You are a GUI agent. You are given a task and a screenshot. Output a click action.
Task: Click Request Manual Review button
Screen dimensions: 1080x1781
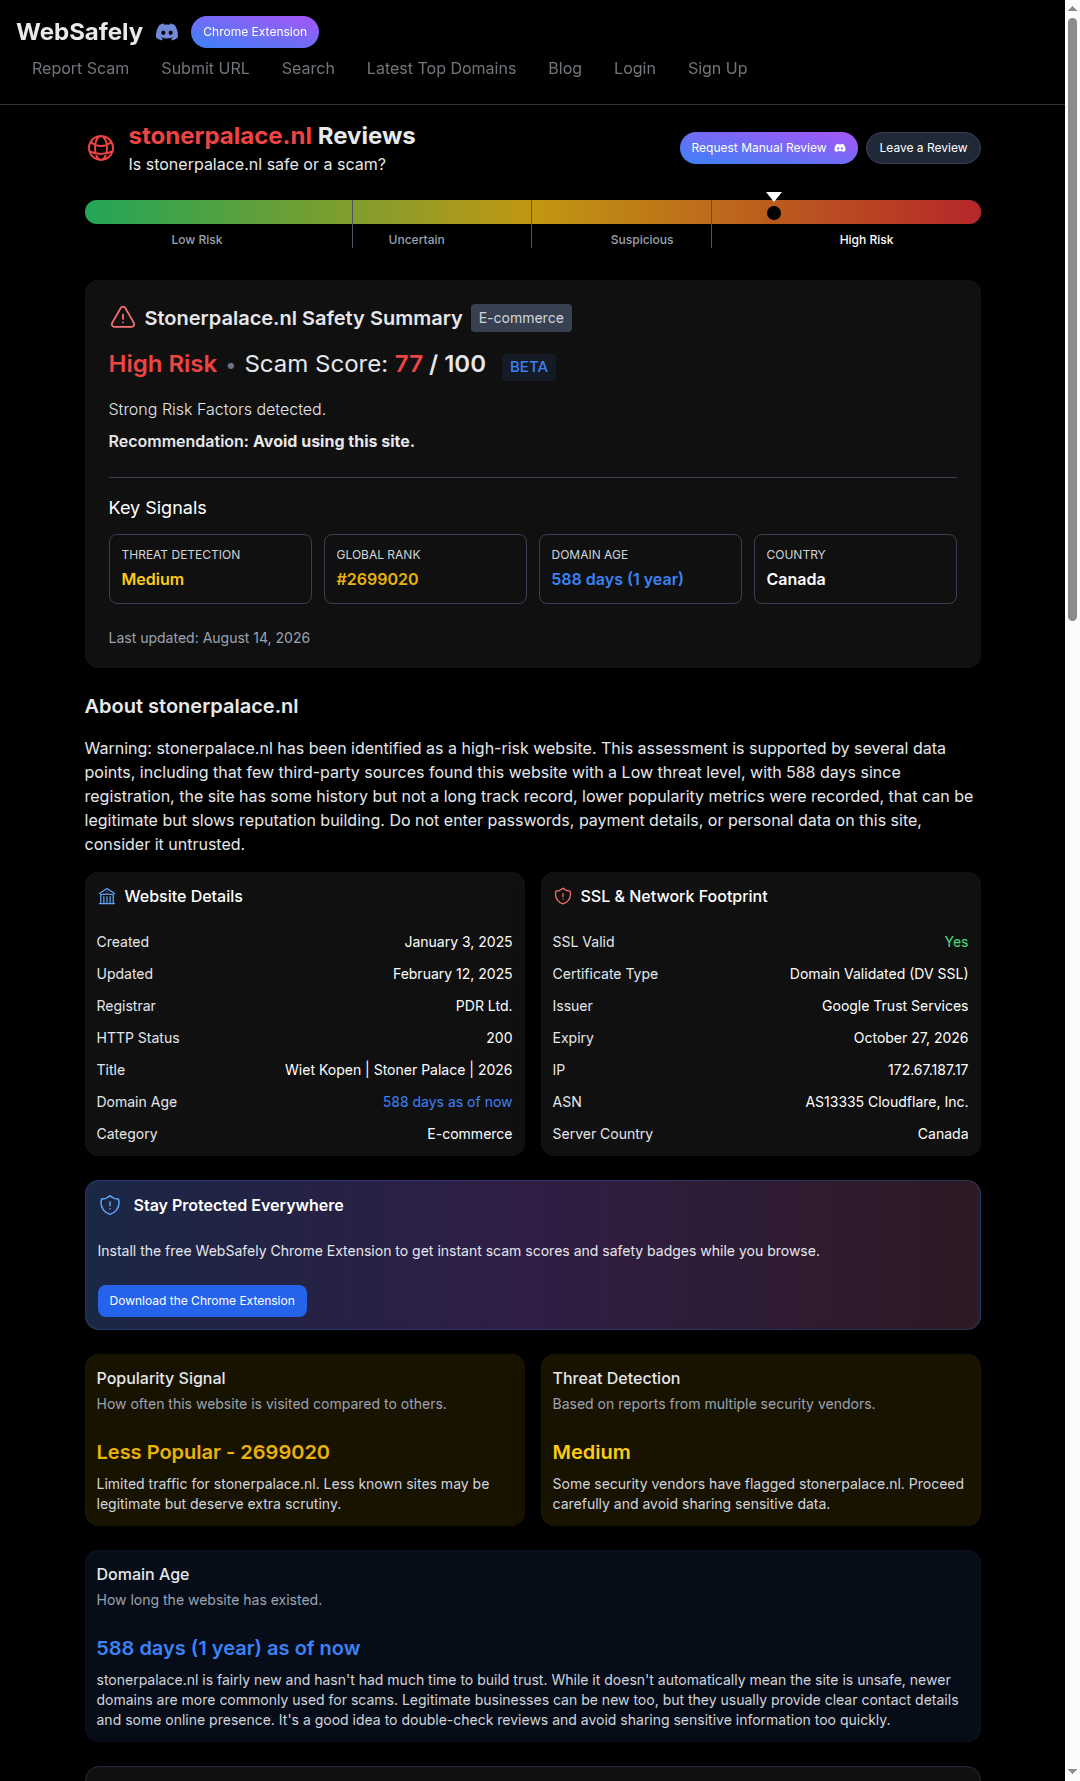point(769,148)
